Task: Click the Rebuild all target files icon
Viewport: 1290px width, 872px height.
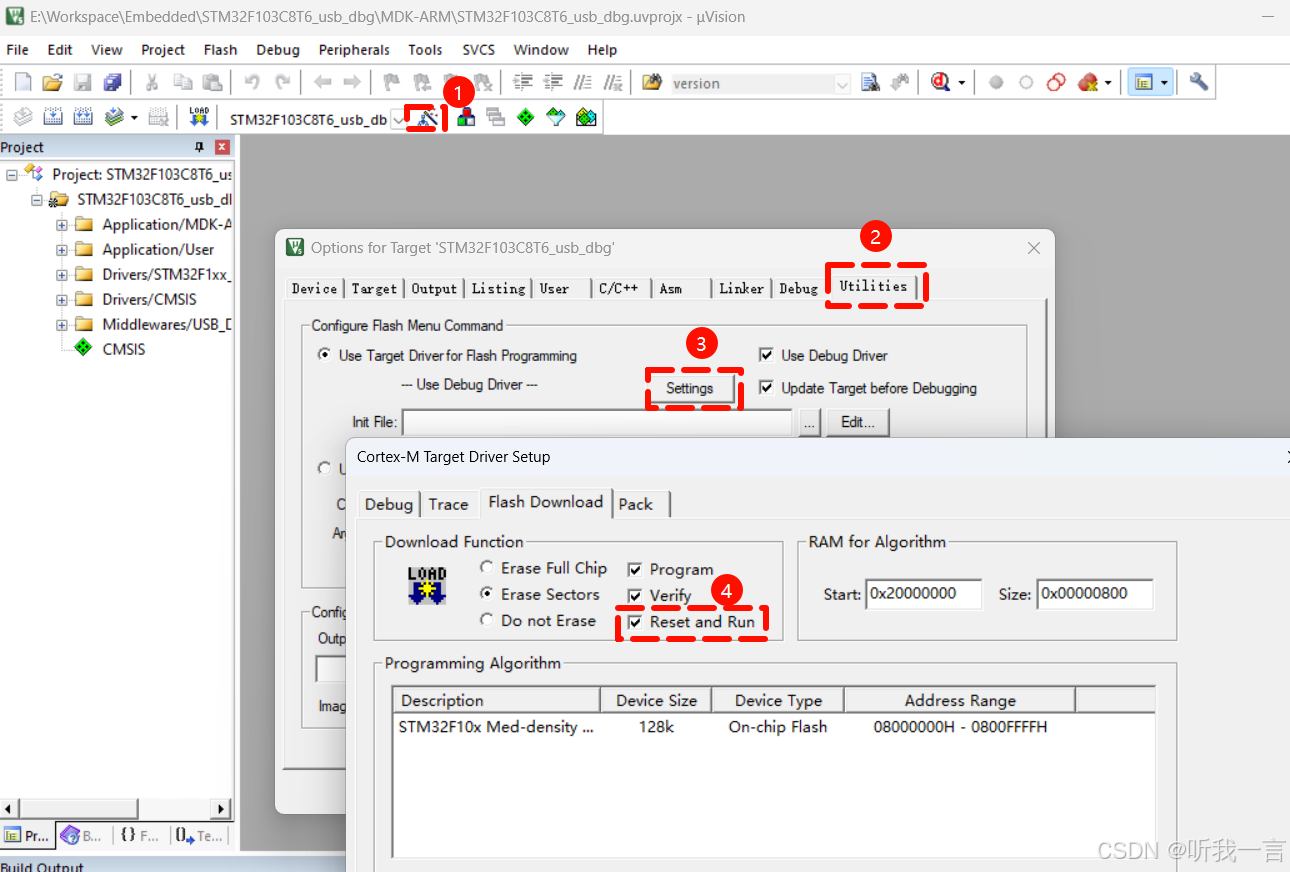Action: coord(83,117)
